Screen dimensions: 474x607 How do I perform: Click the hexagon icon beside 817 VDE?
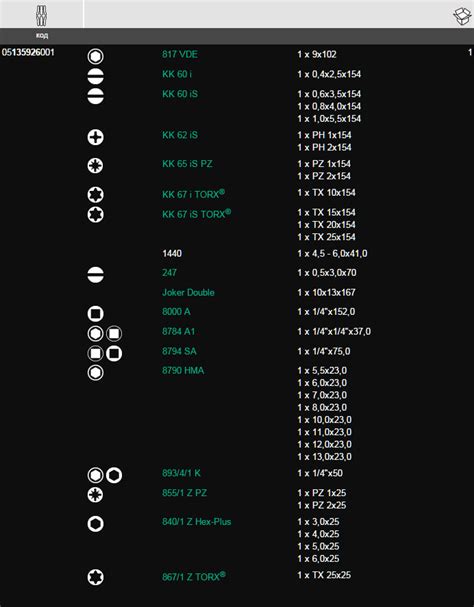tap(95, 57)
